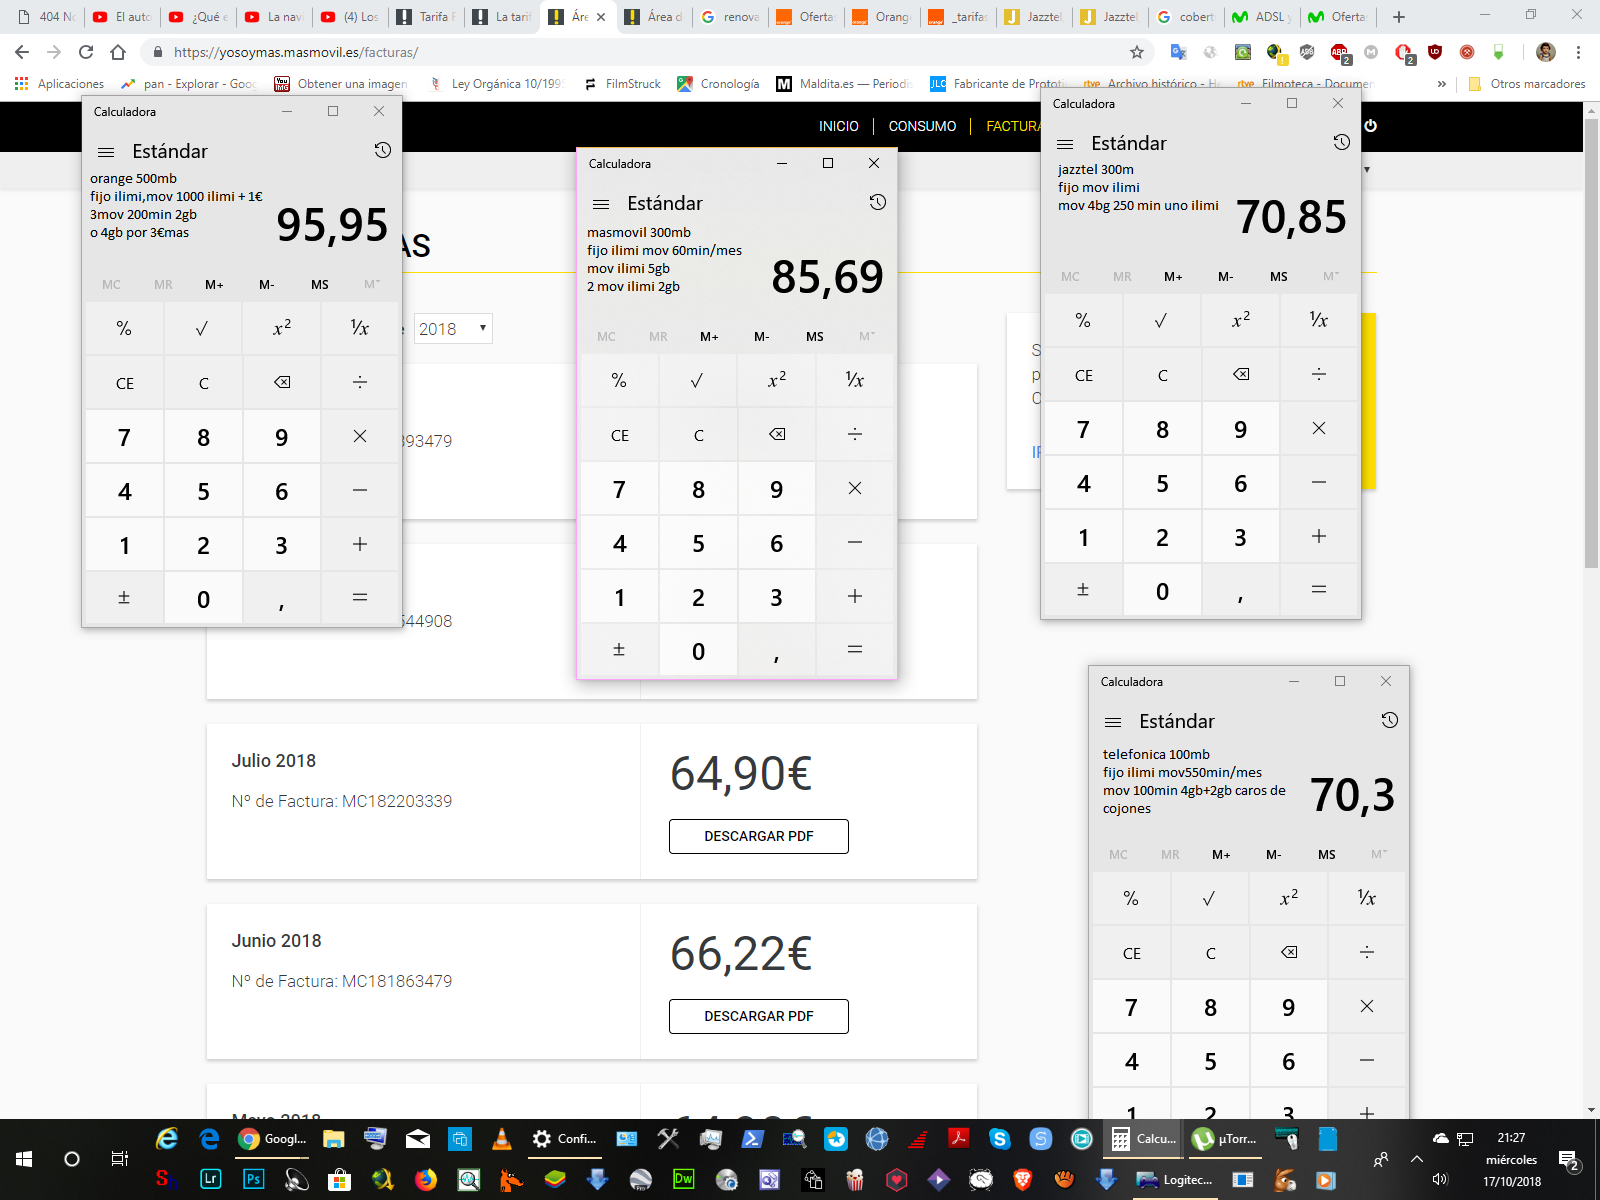Viewport: 1600px width, 1200px height.
Task: Open hamburger menu in the jazztel 300m calculator
Action: pyautogui.click(x=1065, y=144)
